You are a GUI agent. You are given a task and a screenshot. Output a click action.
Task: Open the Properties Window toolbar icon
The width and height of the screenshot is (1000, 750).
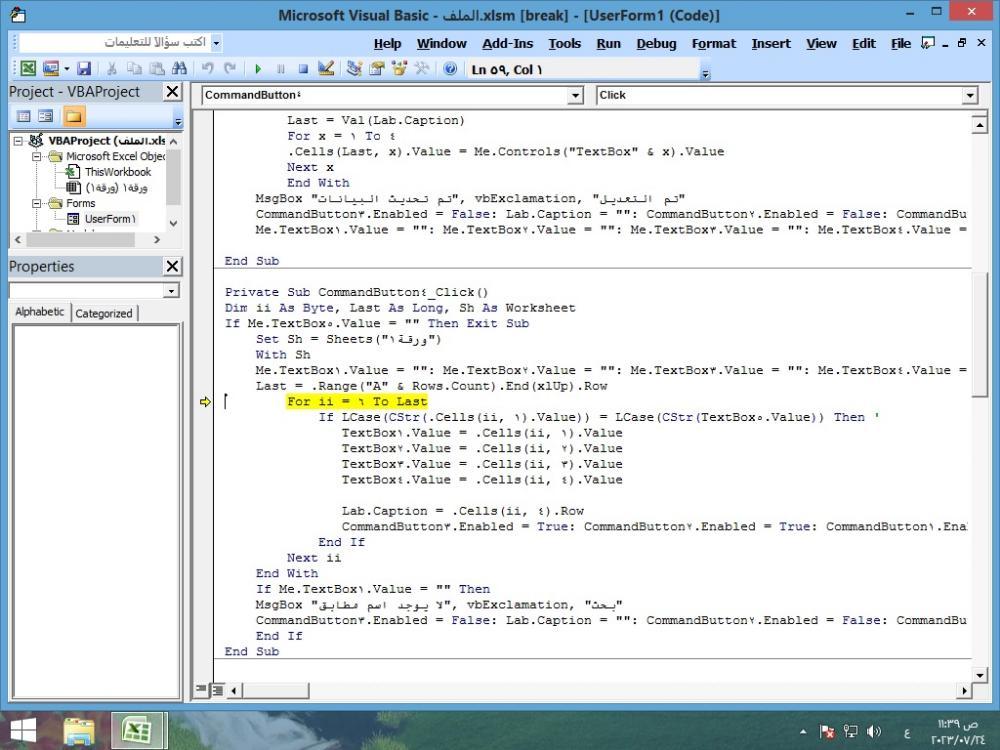377,68
